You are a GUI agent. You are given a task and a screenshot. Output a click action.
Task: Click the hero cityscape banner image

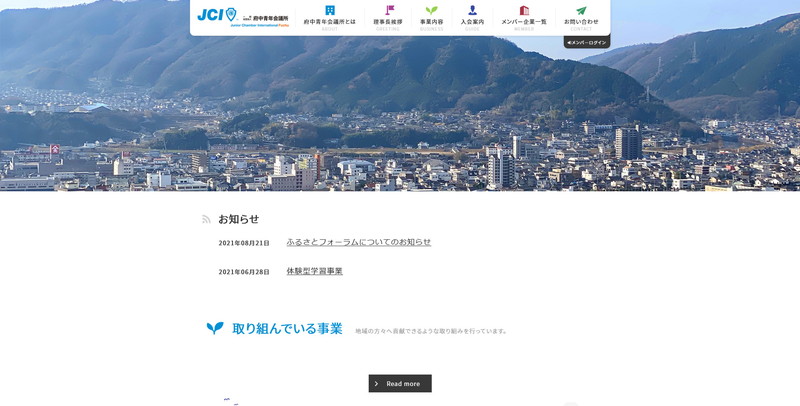click(x=400, y=120)
